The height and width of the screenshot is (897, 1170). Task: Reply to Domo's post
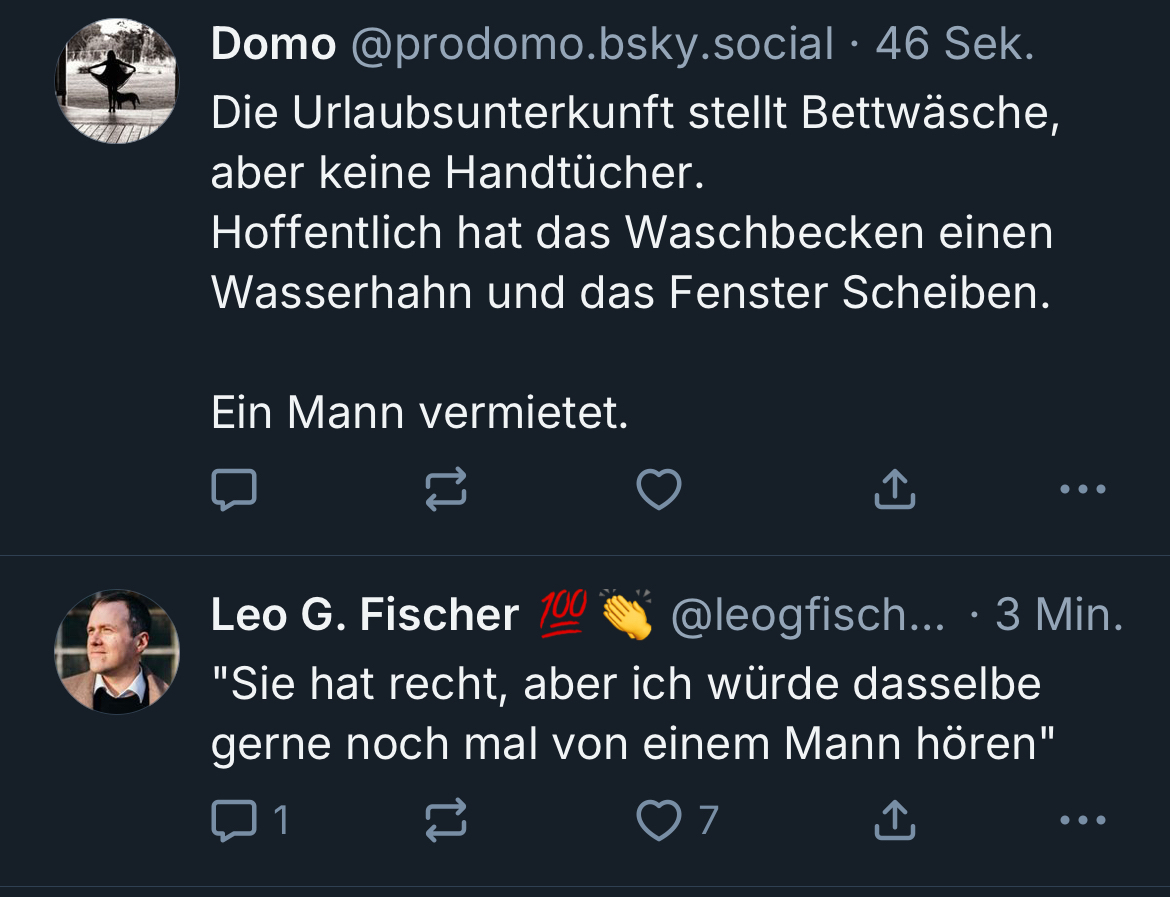tap(235, 490)
